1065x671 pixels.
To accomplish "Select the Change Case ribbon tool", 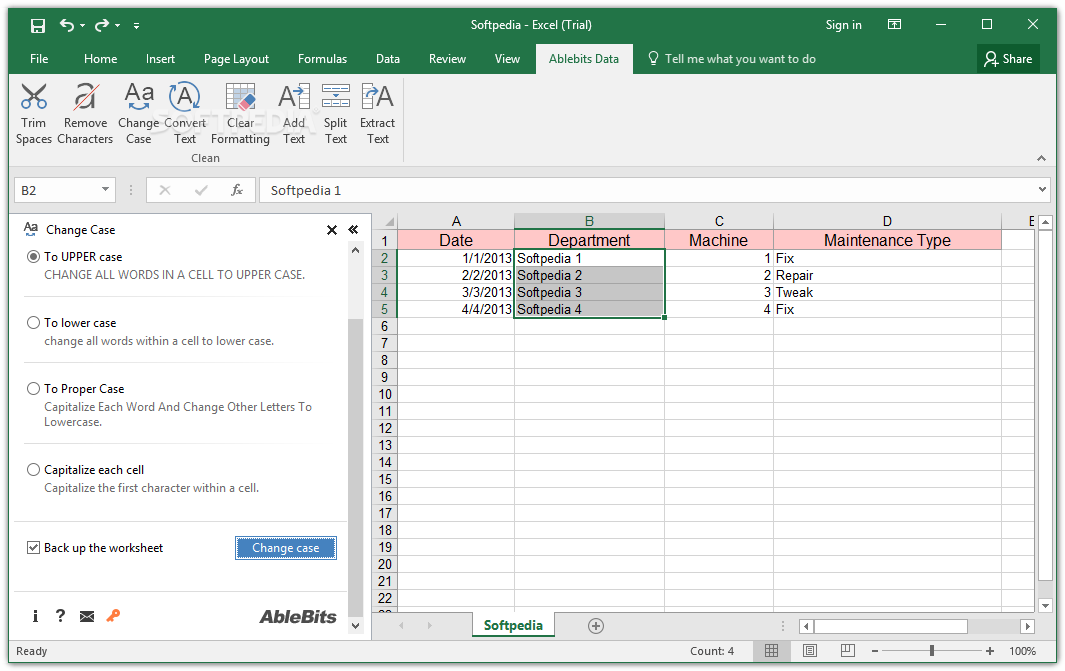I will point(139,113).
